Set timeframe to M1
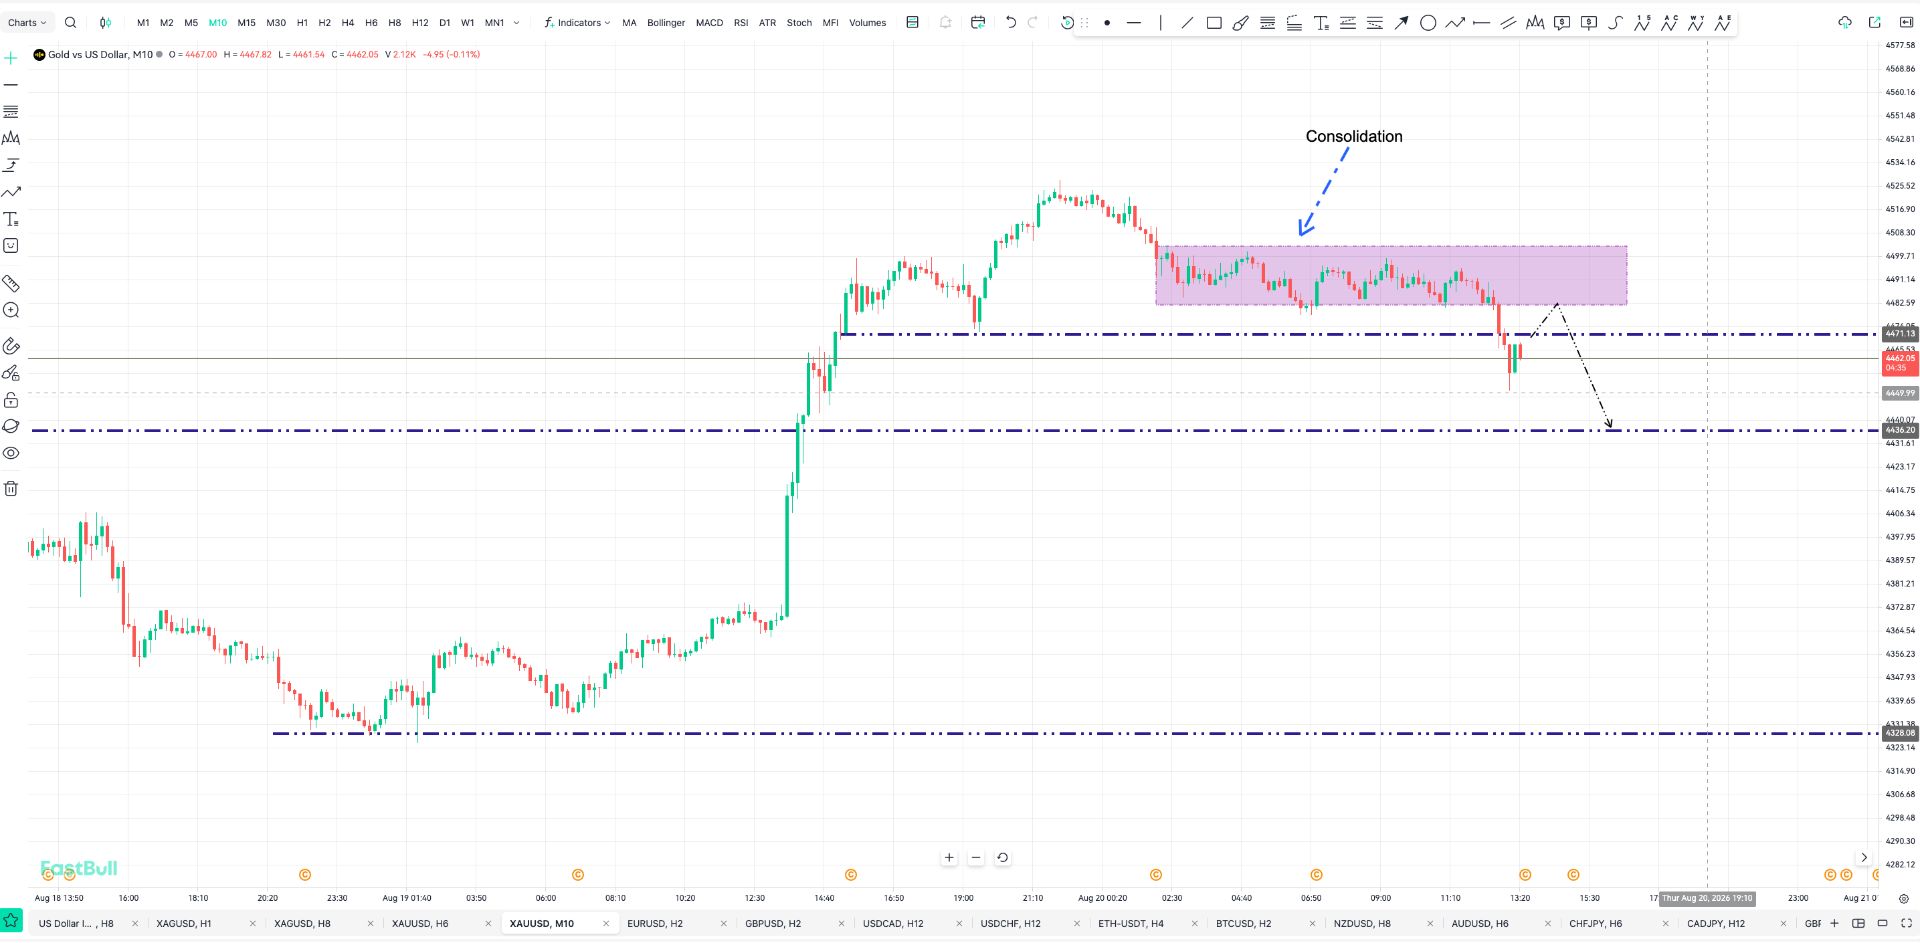This screenshot has width=1920, height=943. [x=143, y=22]
